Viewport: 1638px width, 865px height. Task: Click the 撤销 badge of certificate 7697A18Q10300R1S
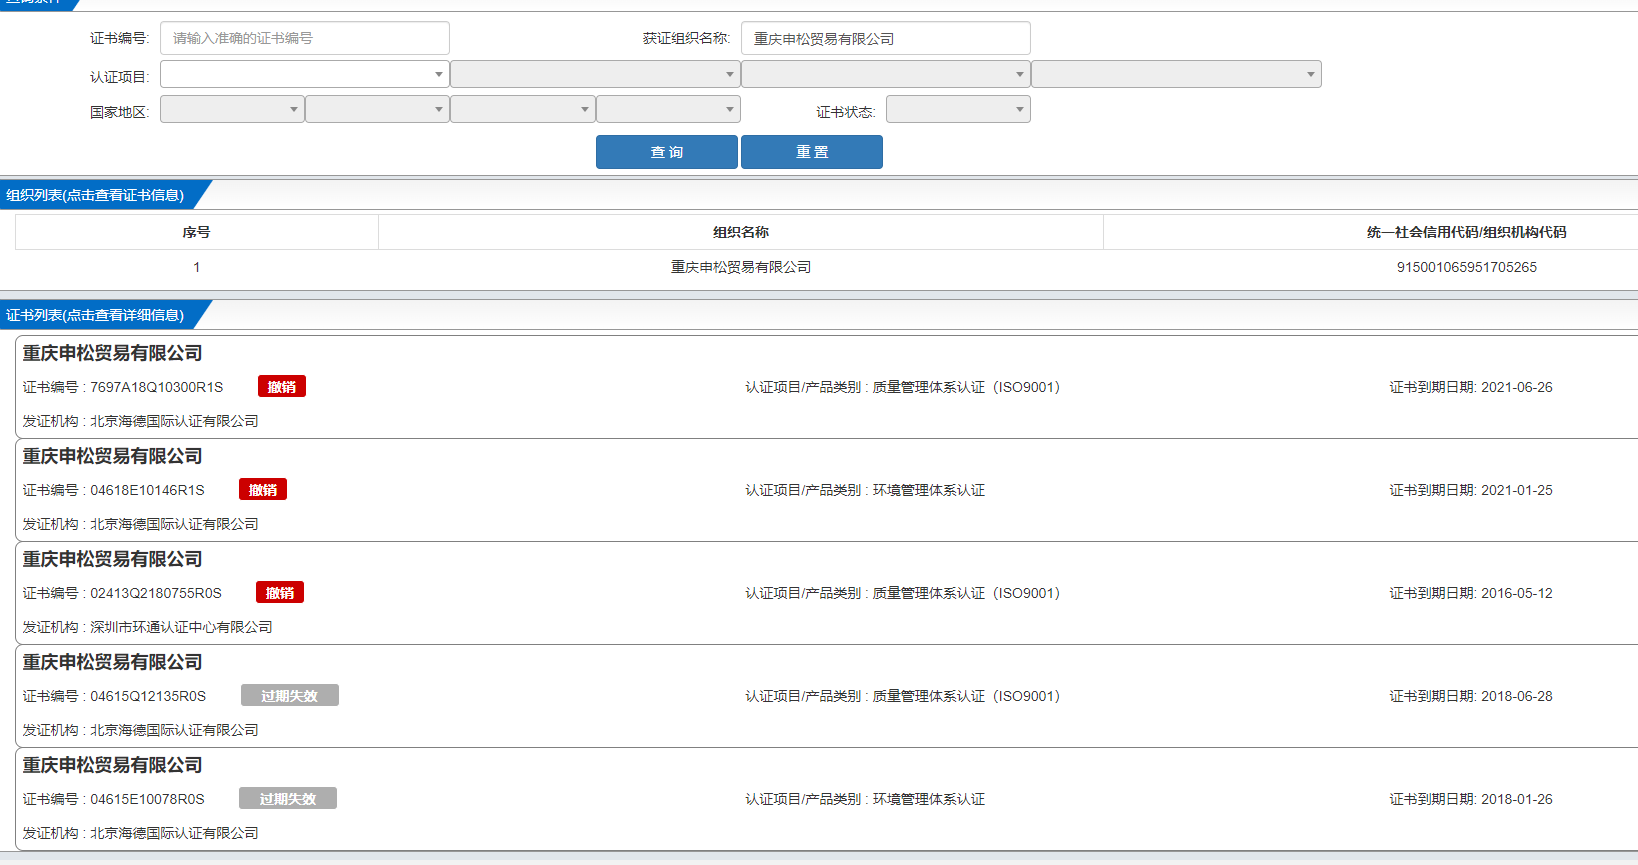[x=282, y=387]
